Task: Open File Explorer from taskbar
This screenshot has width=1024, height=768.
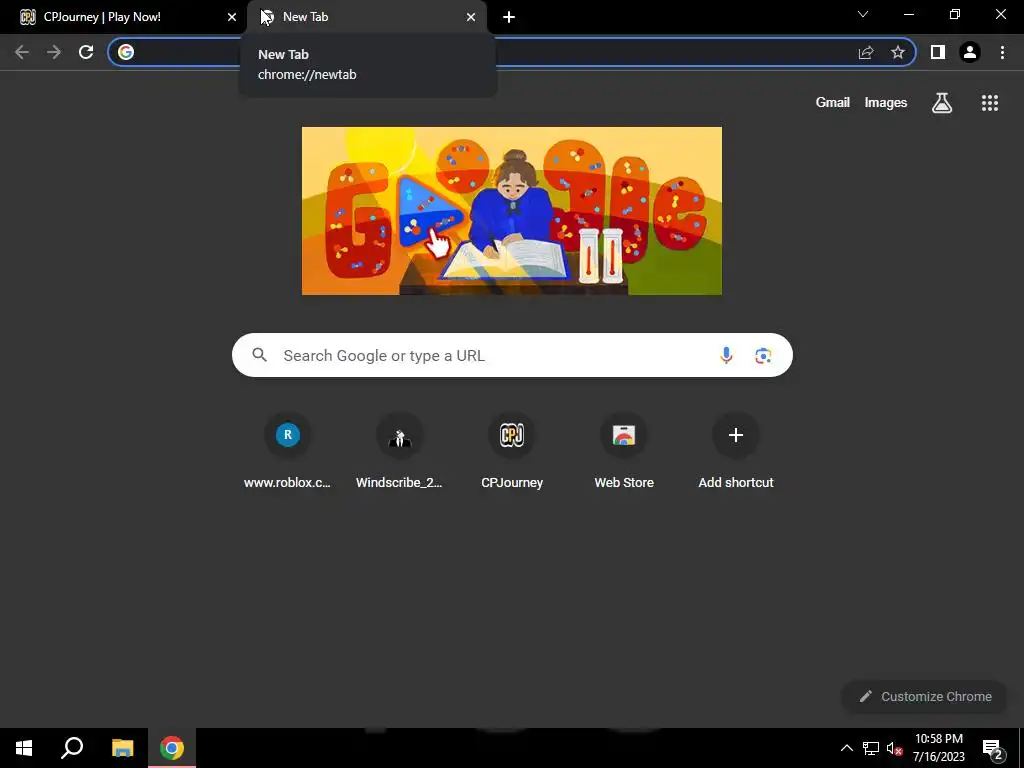Action: pos(122,748)
